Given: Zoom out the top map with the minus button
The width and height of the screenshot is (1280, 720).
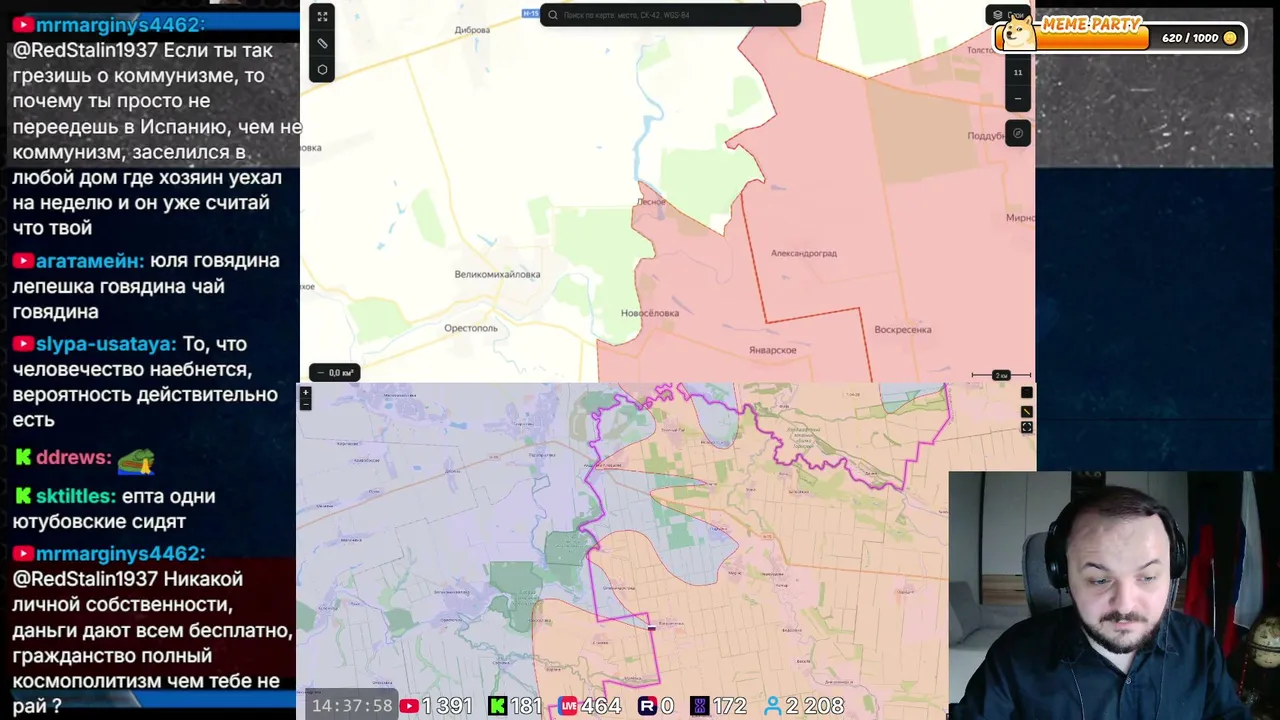Looking at the screenshot, I should 1018,98.
